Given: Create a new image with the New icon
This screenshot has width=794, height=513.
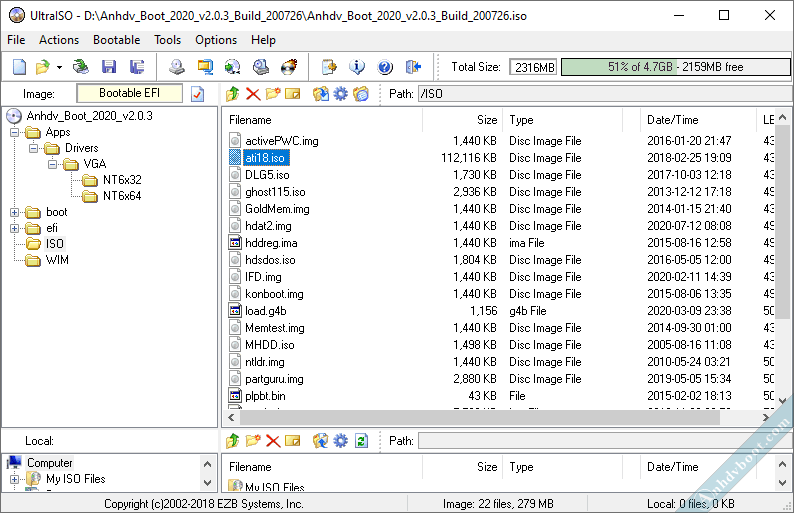Looking at the screenshot, I should (x=19, y=67).
